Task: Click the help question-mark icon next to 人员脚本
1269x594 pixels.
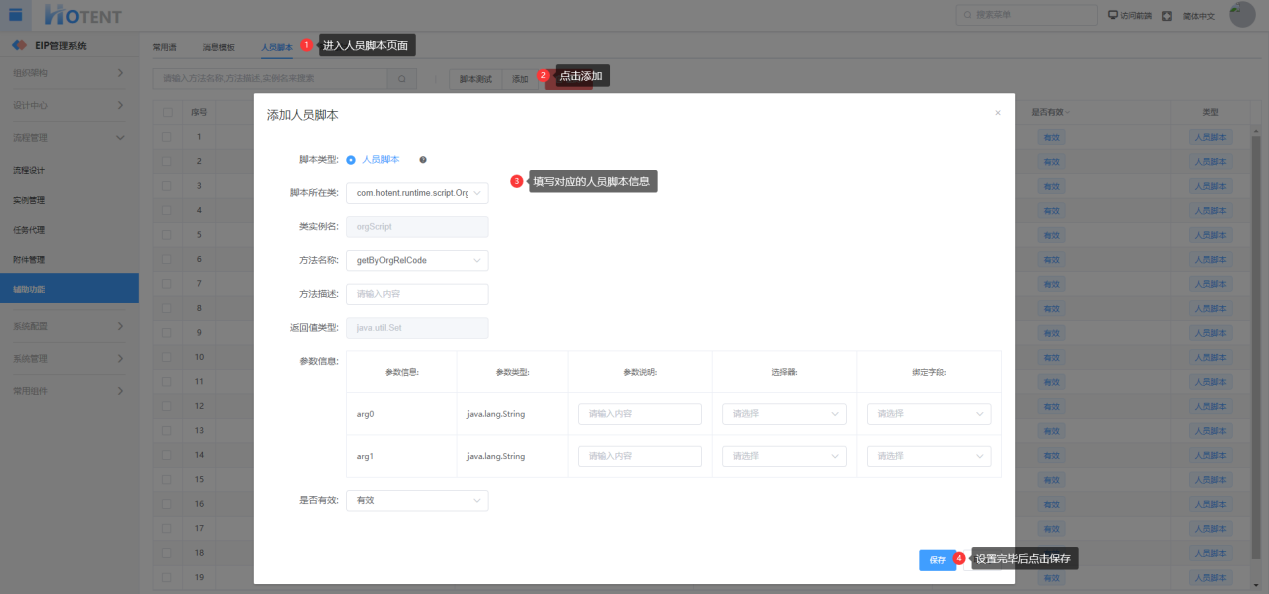Action: (423, 160)
